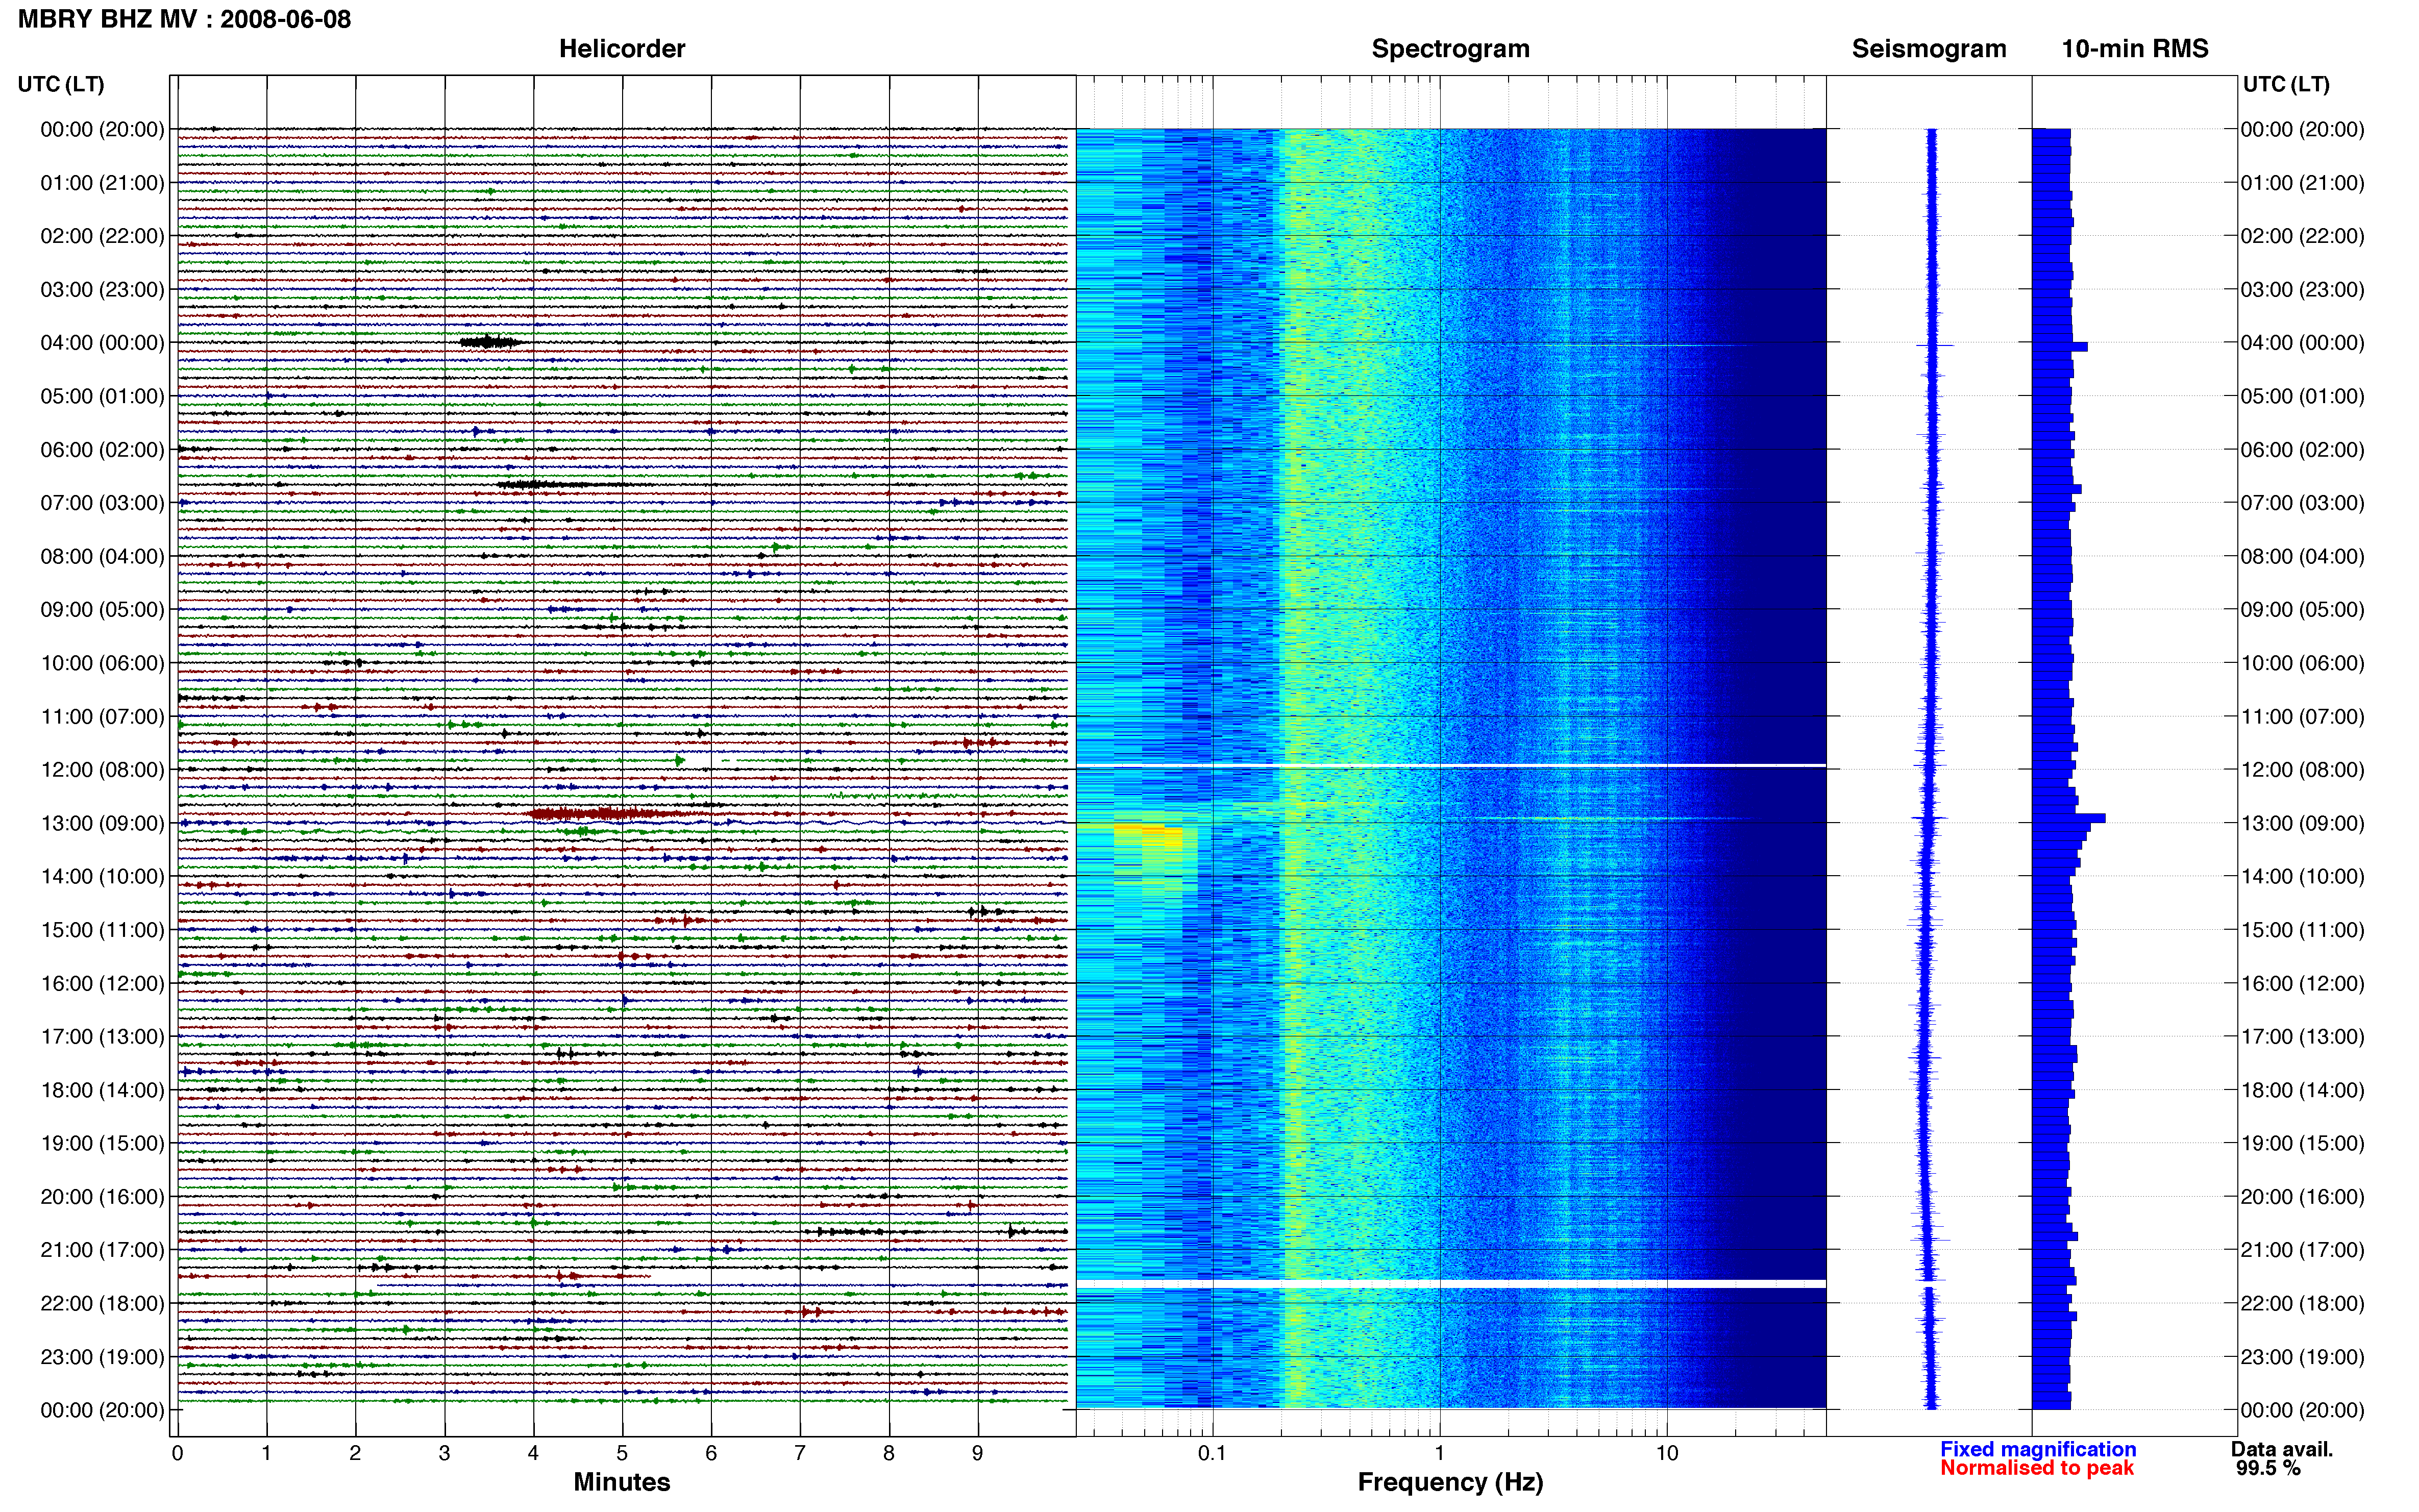Click the right '16:00 (12:00)' time label
Image resolution: width=2419 pixels, height=1512 pixels.
pos(2302,983)
